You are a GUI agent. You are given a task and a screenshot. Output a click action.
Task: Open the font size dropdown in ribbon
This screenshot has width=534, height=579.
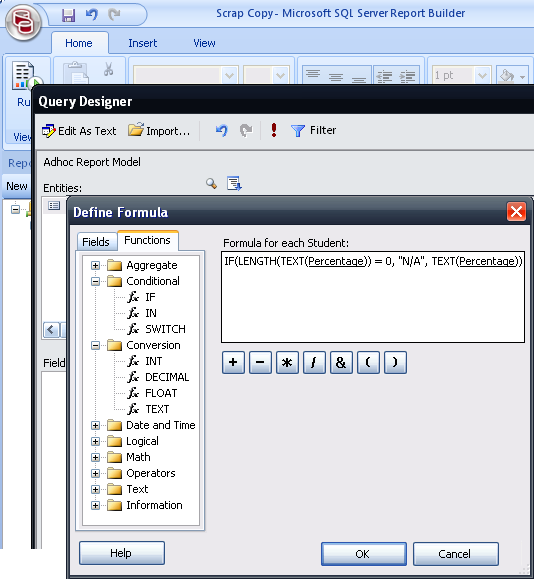coord(281,76)
